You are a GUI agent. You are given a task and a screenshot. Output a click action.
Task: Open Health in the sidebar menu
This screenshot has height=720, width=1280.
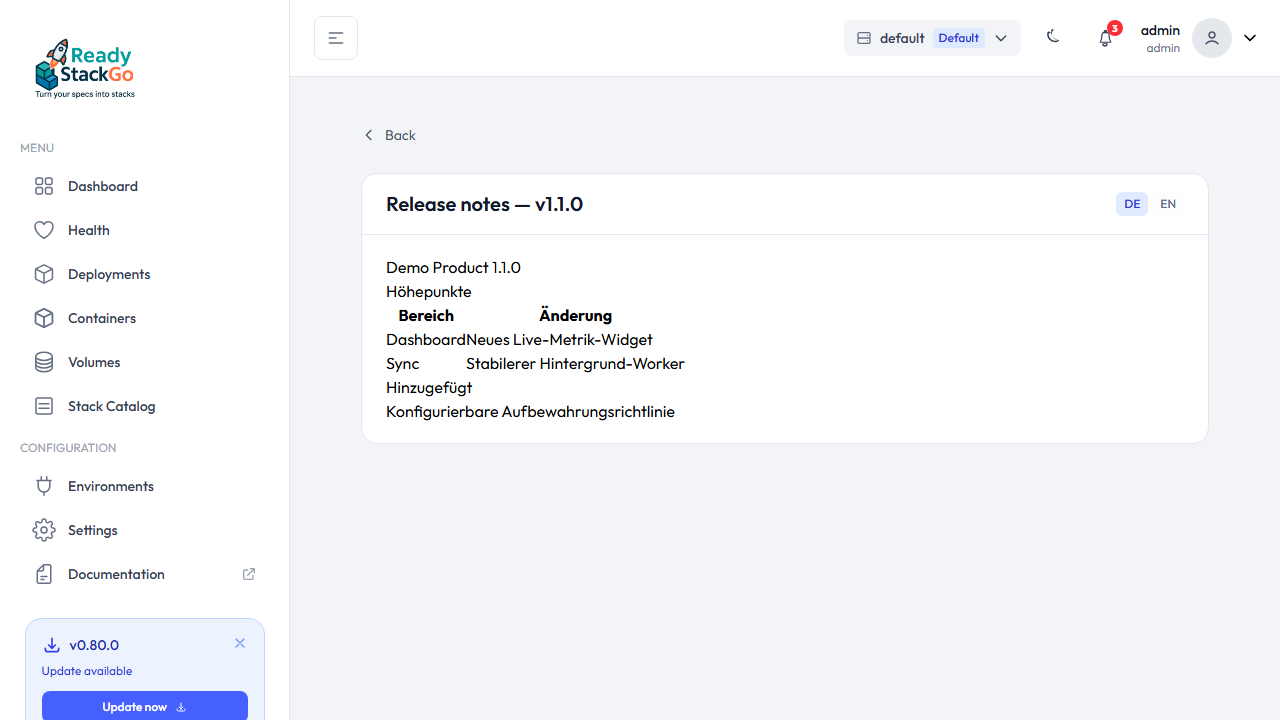(145, 230)
